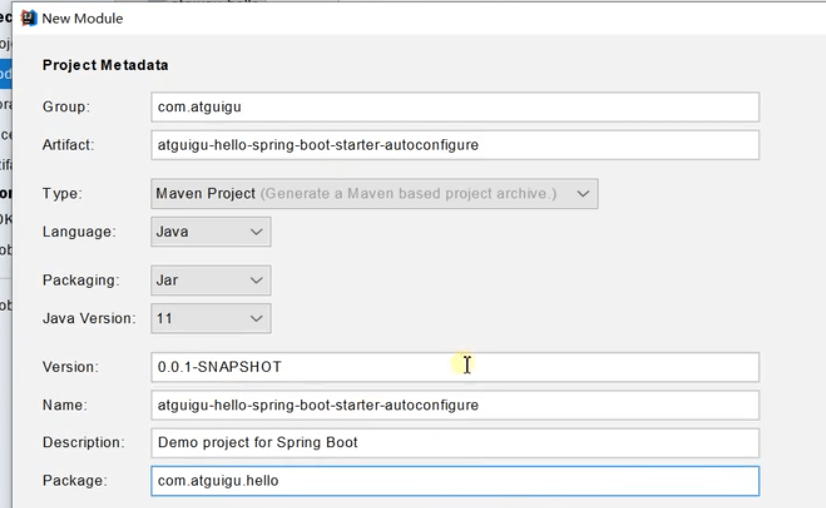Click the Group label

coord(65,107)
